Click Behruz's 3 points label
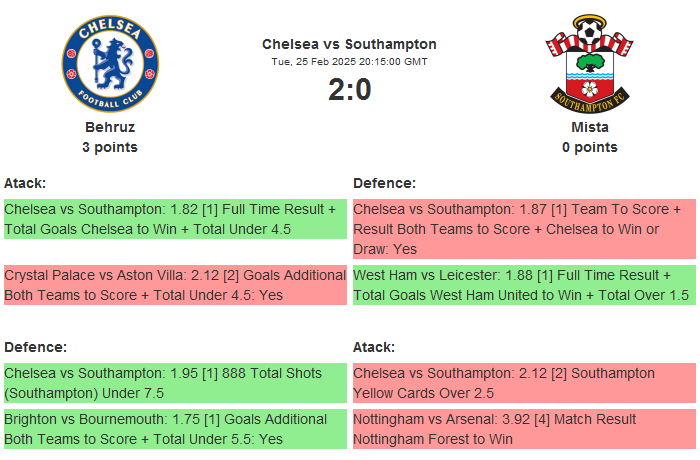 pyautogui.click(x=110, y=147)
